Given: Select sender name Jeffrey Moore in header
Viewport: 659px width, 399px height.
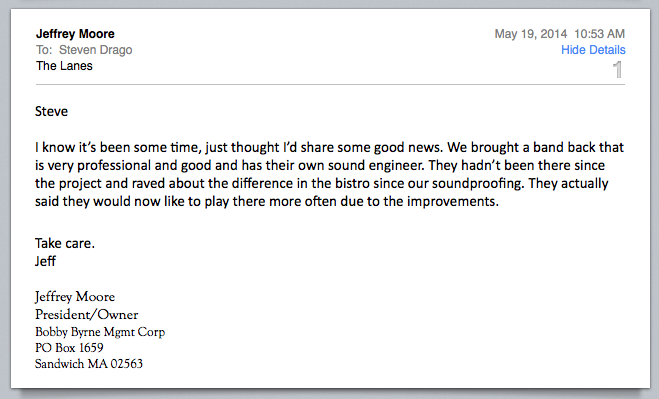Looking at the screenshot, I should point(75,34).
